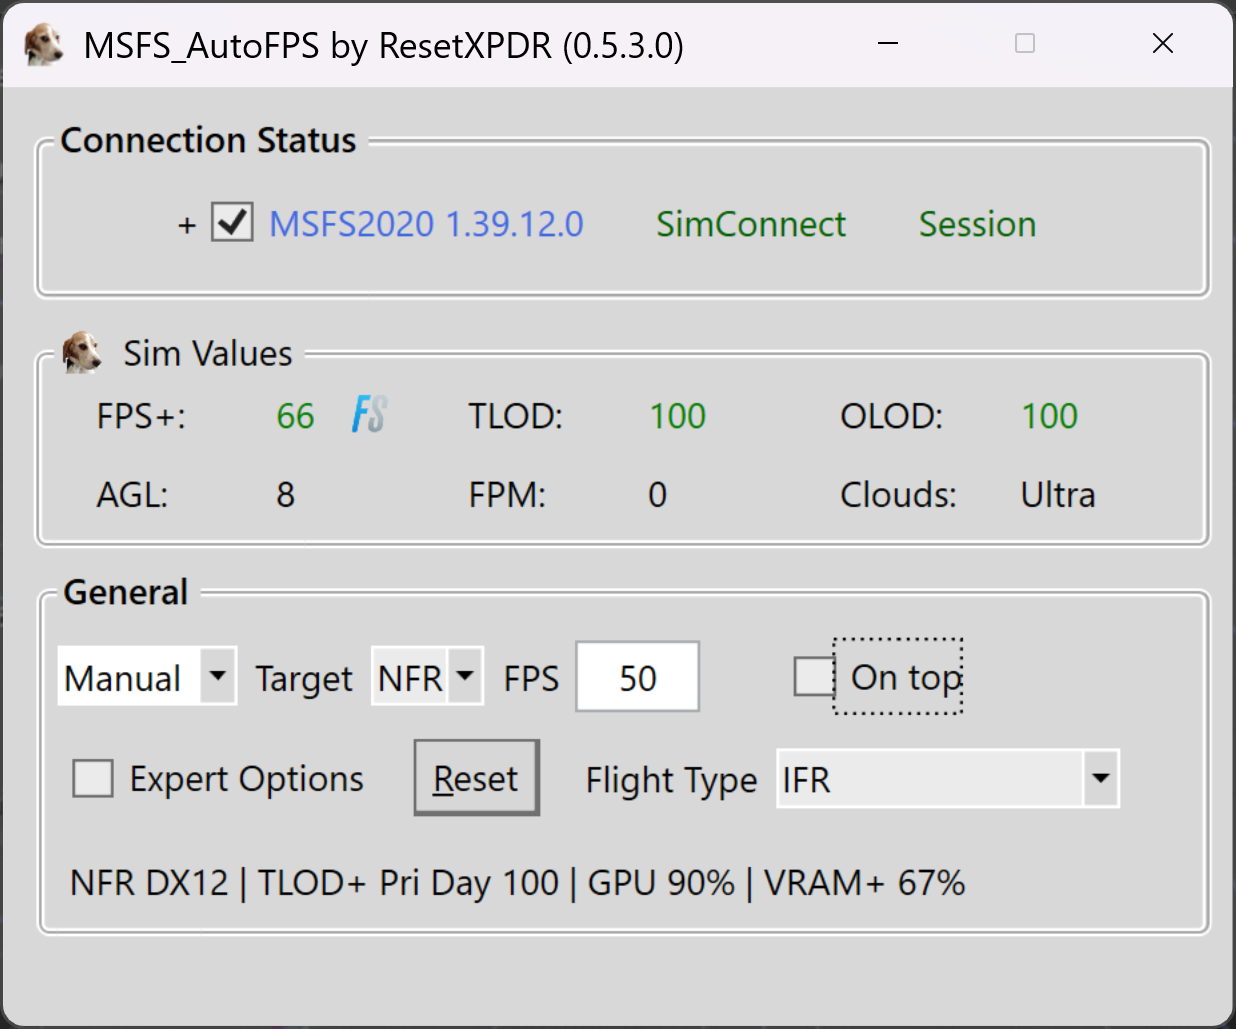Viewport: 1236px width, 1029px height.
Task: Expand the Flight Type IFR dropdown
Action: [947, 778]
